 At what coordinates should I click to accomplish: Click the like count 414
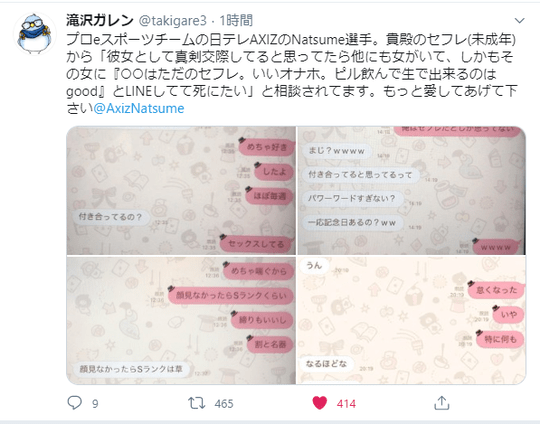pyautogui.click(x=346, y=404)
